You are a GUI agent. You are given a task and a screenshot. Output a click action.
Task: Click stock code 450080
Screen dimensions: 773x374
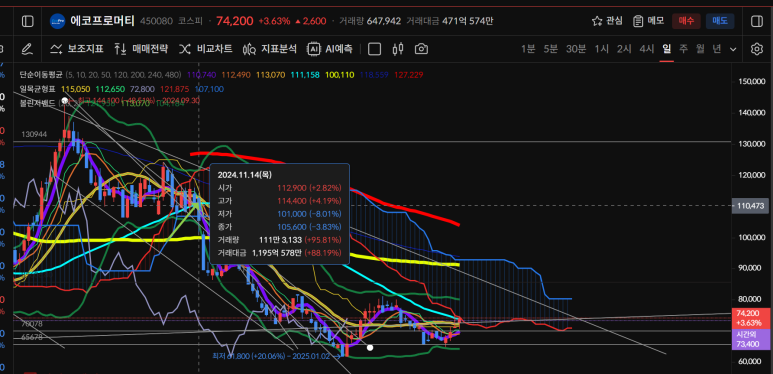(156, 21)
